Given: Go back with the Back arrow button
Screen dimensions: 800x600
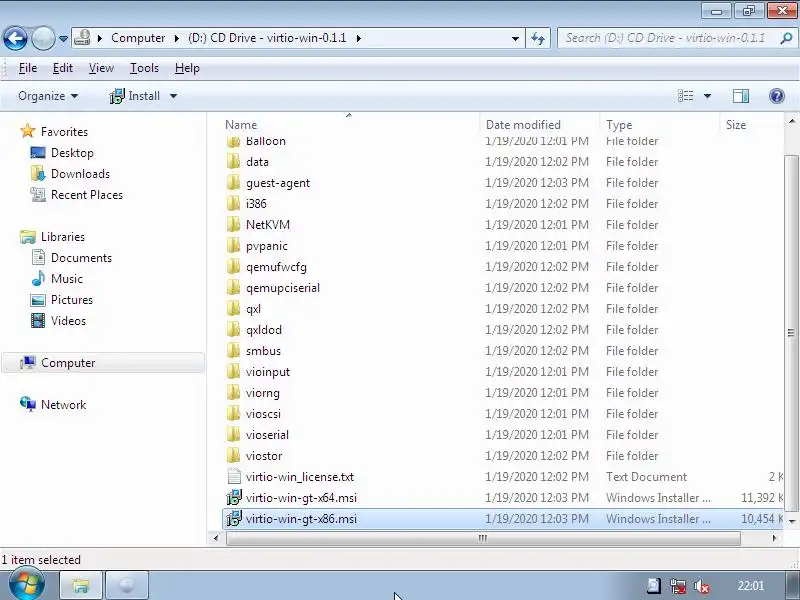Looking at the screenshot, I should pyautogui.click(x=15, y=38).
